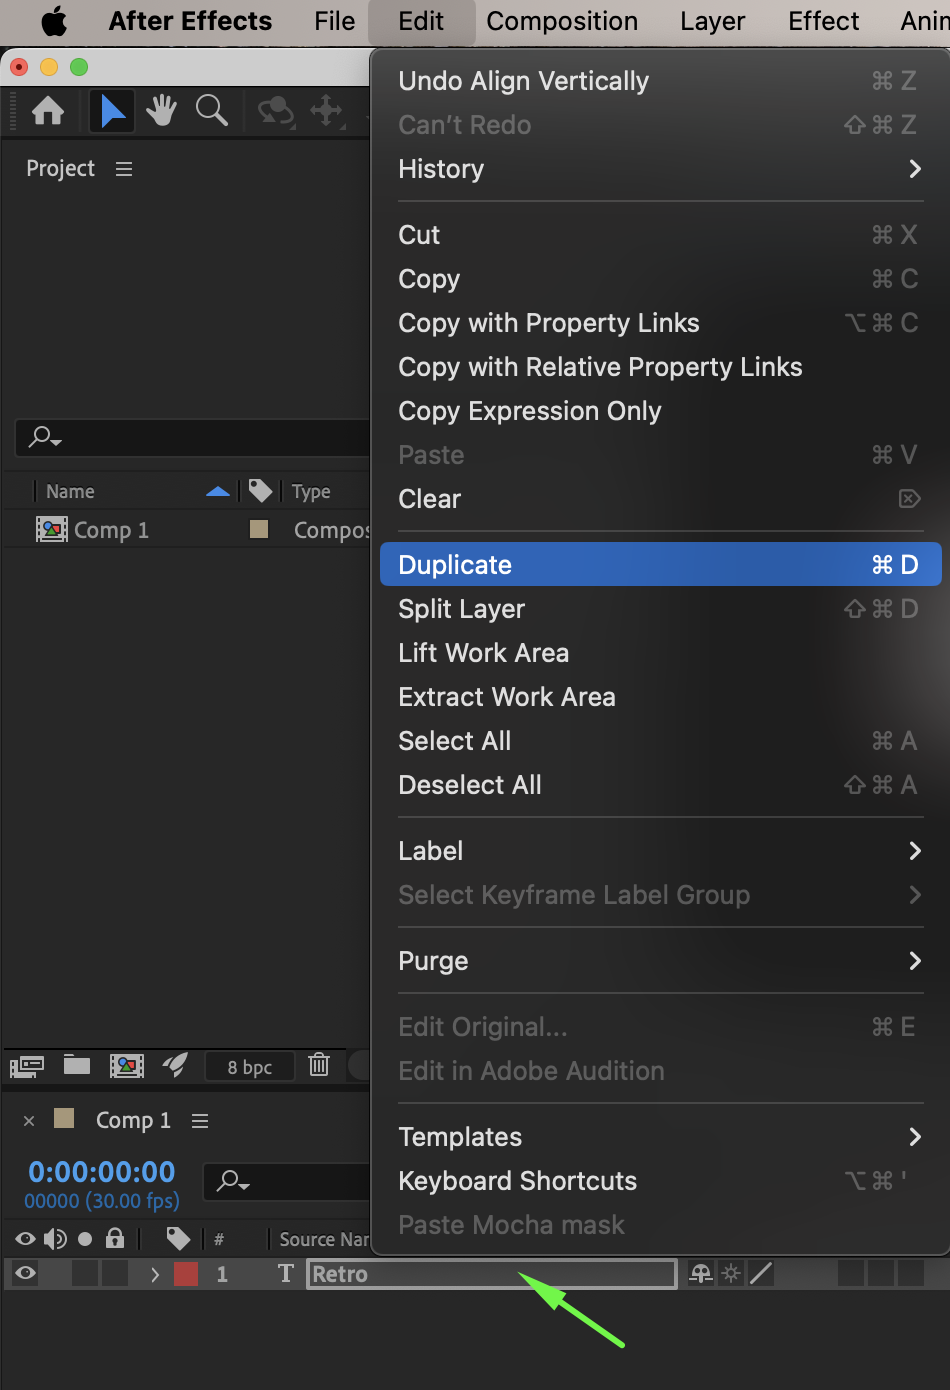Expand the Retro layer properties
This screenshot has height=1390, width=950.
pyautogui.click(x=154, y=1274)
